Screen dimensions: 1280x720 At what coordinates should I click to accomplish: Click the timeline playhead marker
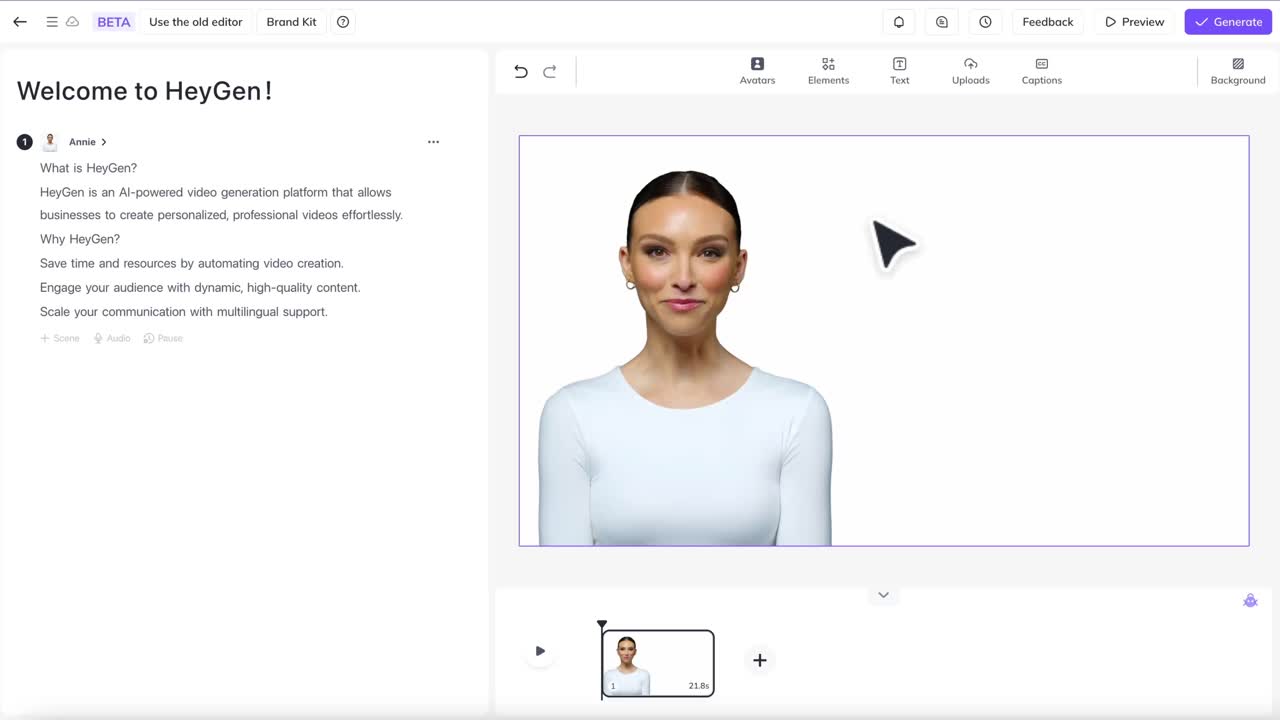pyautogui.click(x=602, y=625)
